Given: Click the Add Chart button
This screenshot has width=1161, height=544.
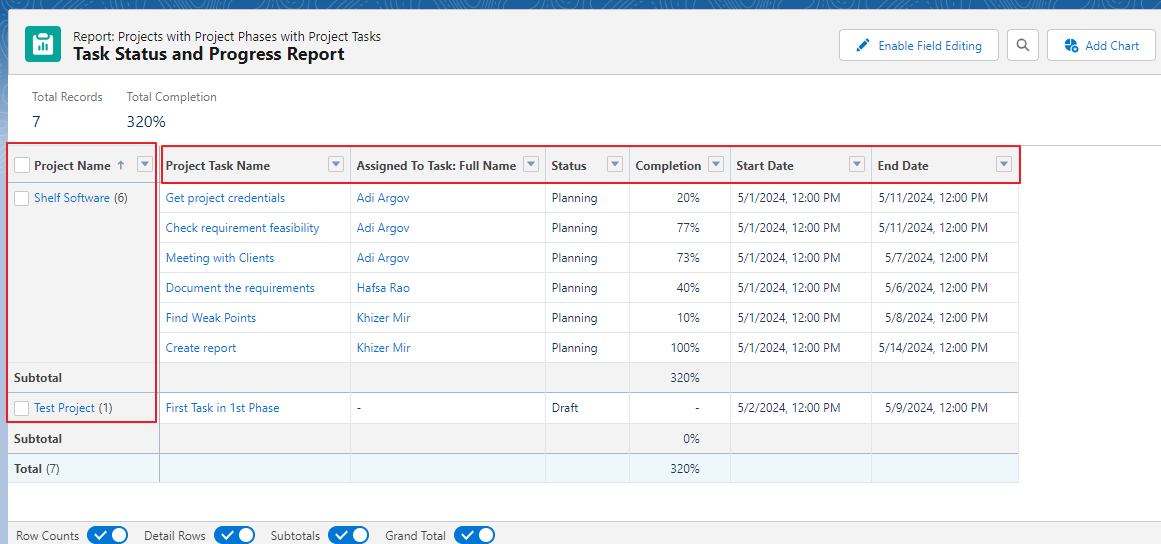Looking at the screenshot, I should (1101, 45).
